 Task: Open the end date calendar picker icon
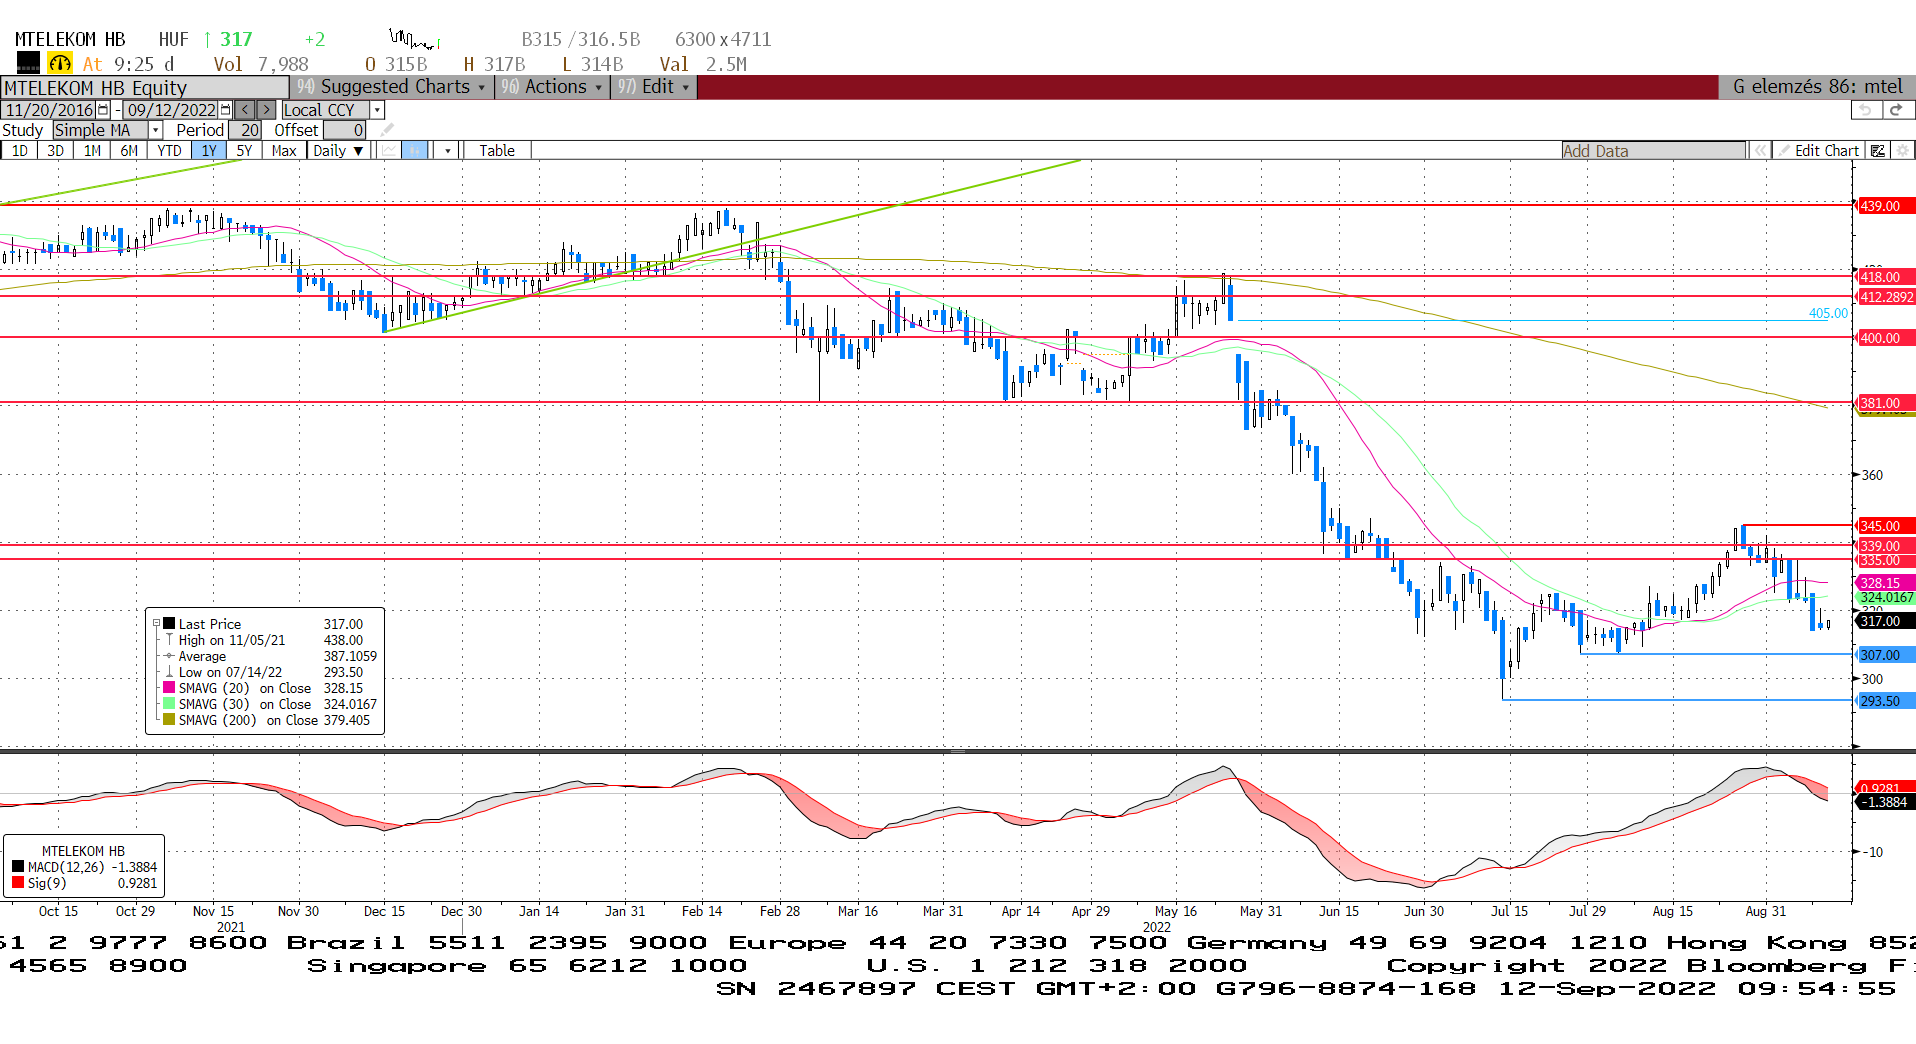click(225, 110)
